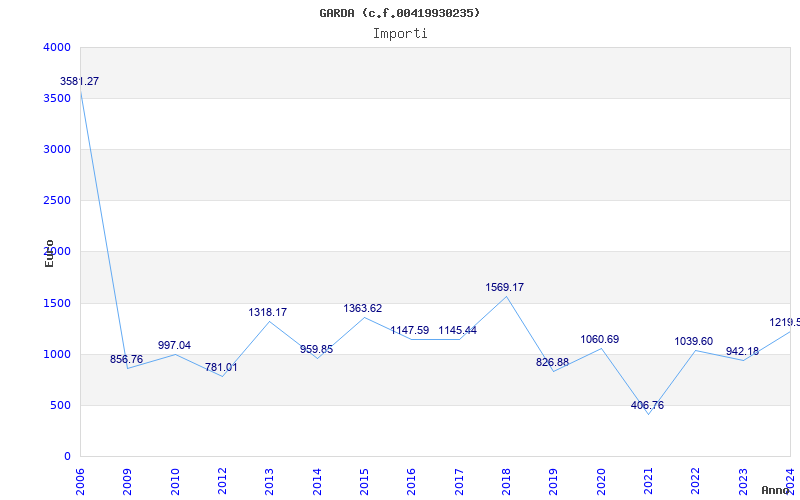The height and width of the screenshot is (500, 800).
Task: Click the x-axis year label 2017
Action: click(x=459, y=482)
